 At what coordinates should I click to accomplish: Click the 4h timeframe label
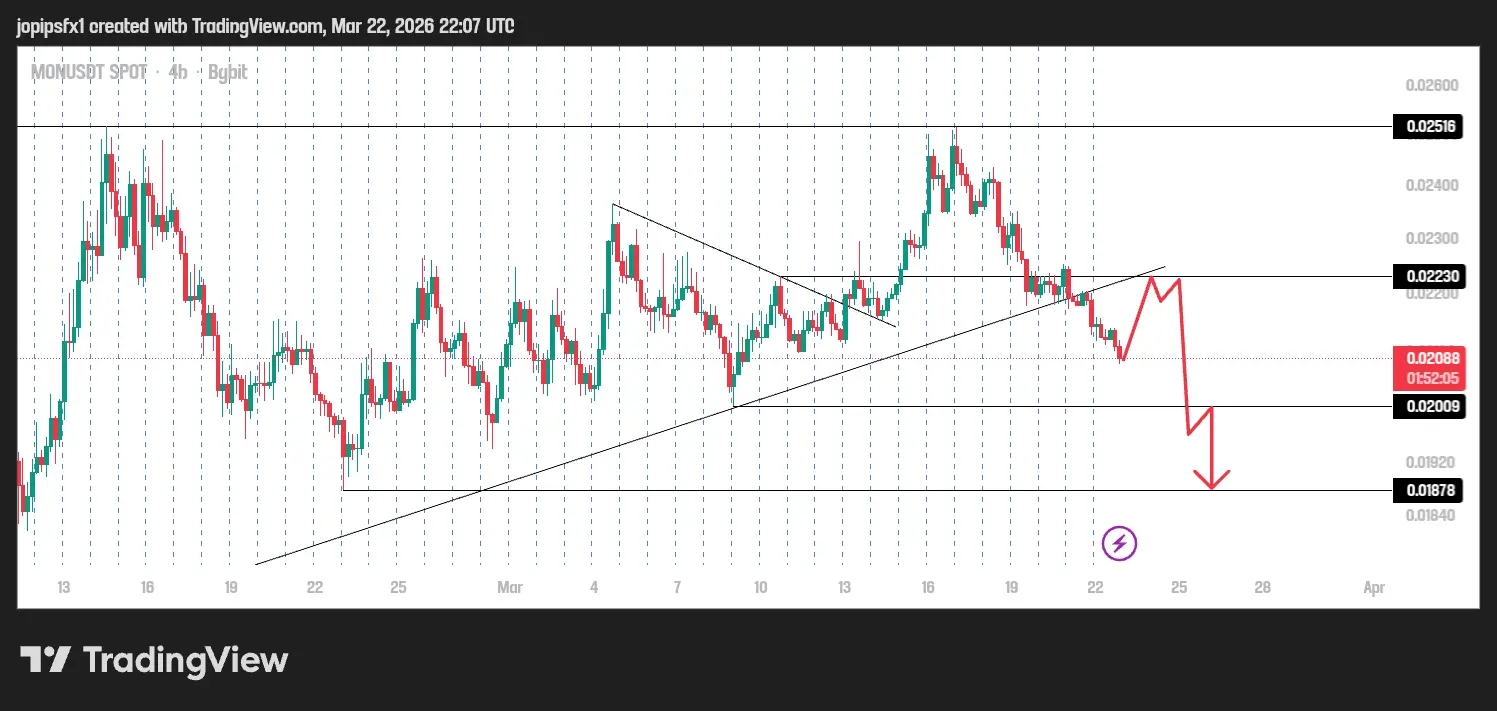pos(180,72)
